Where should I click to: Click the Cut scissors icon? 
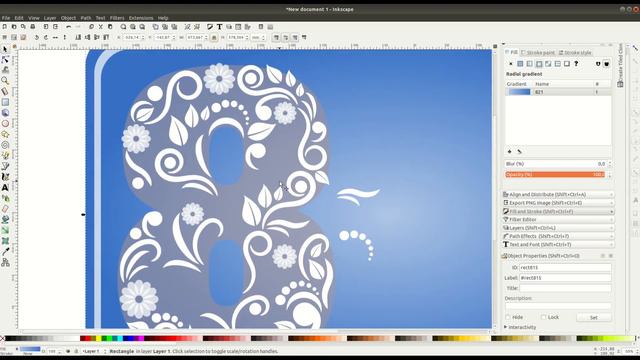point(100,27)
